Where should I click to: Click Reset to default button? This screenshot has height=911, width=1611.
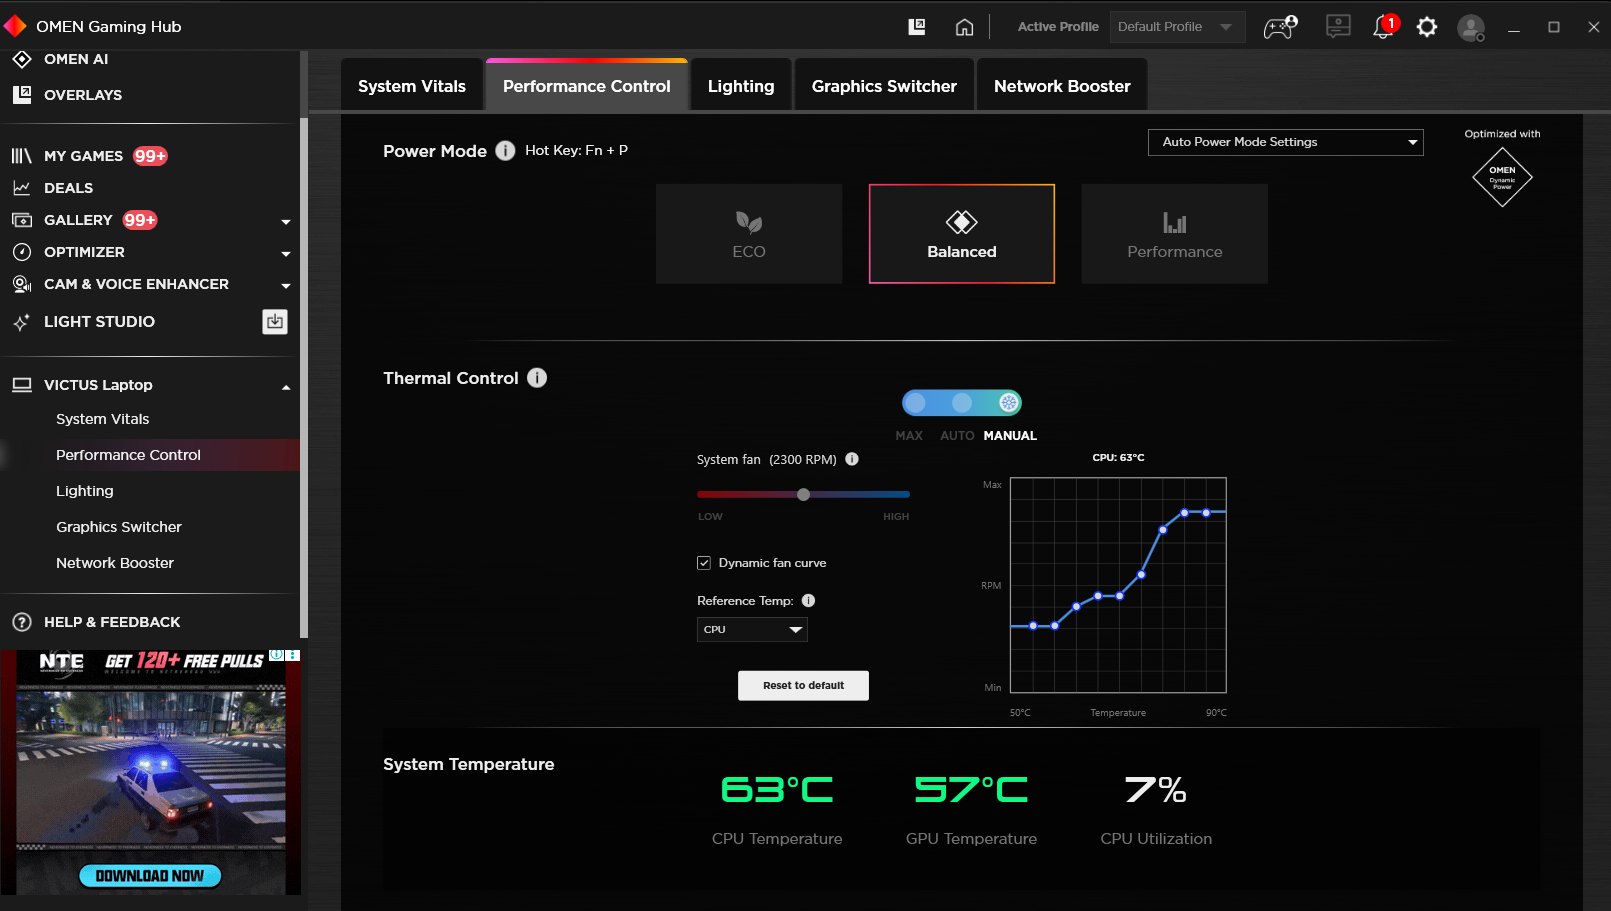coord(803,686)
